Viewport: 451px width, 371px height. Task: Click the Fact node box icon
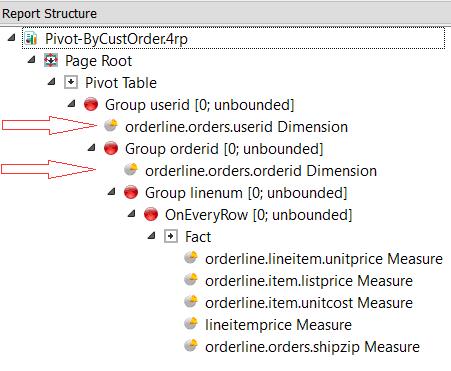[171, 236]
